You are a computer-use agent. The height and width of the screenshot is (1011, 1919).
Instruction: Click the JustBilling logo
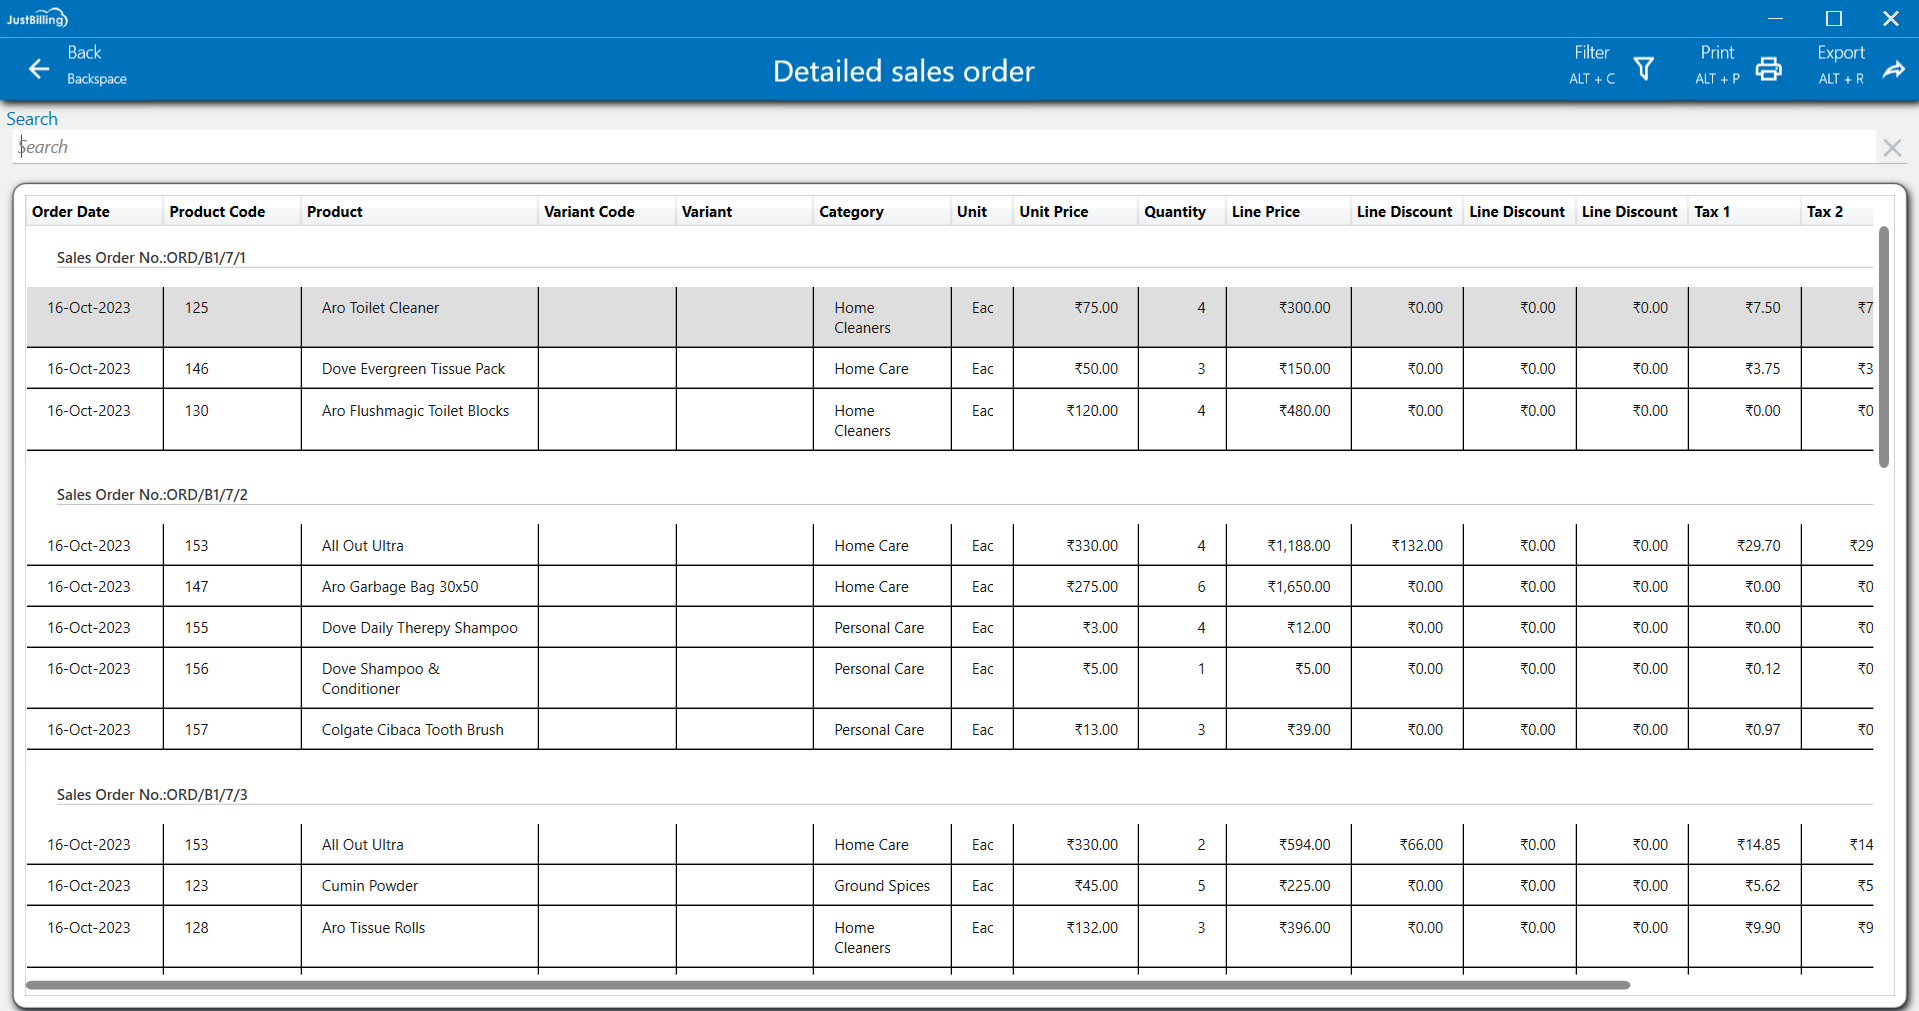pyautogui.click(x=37, y=18)
